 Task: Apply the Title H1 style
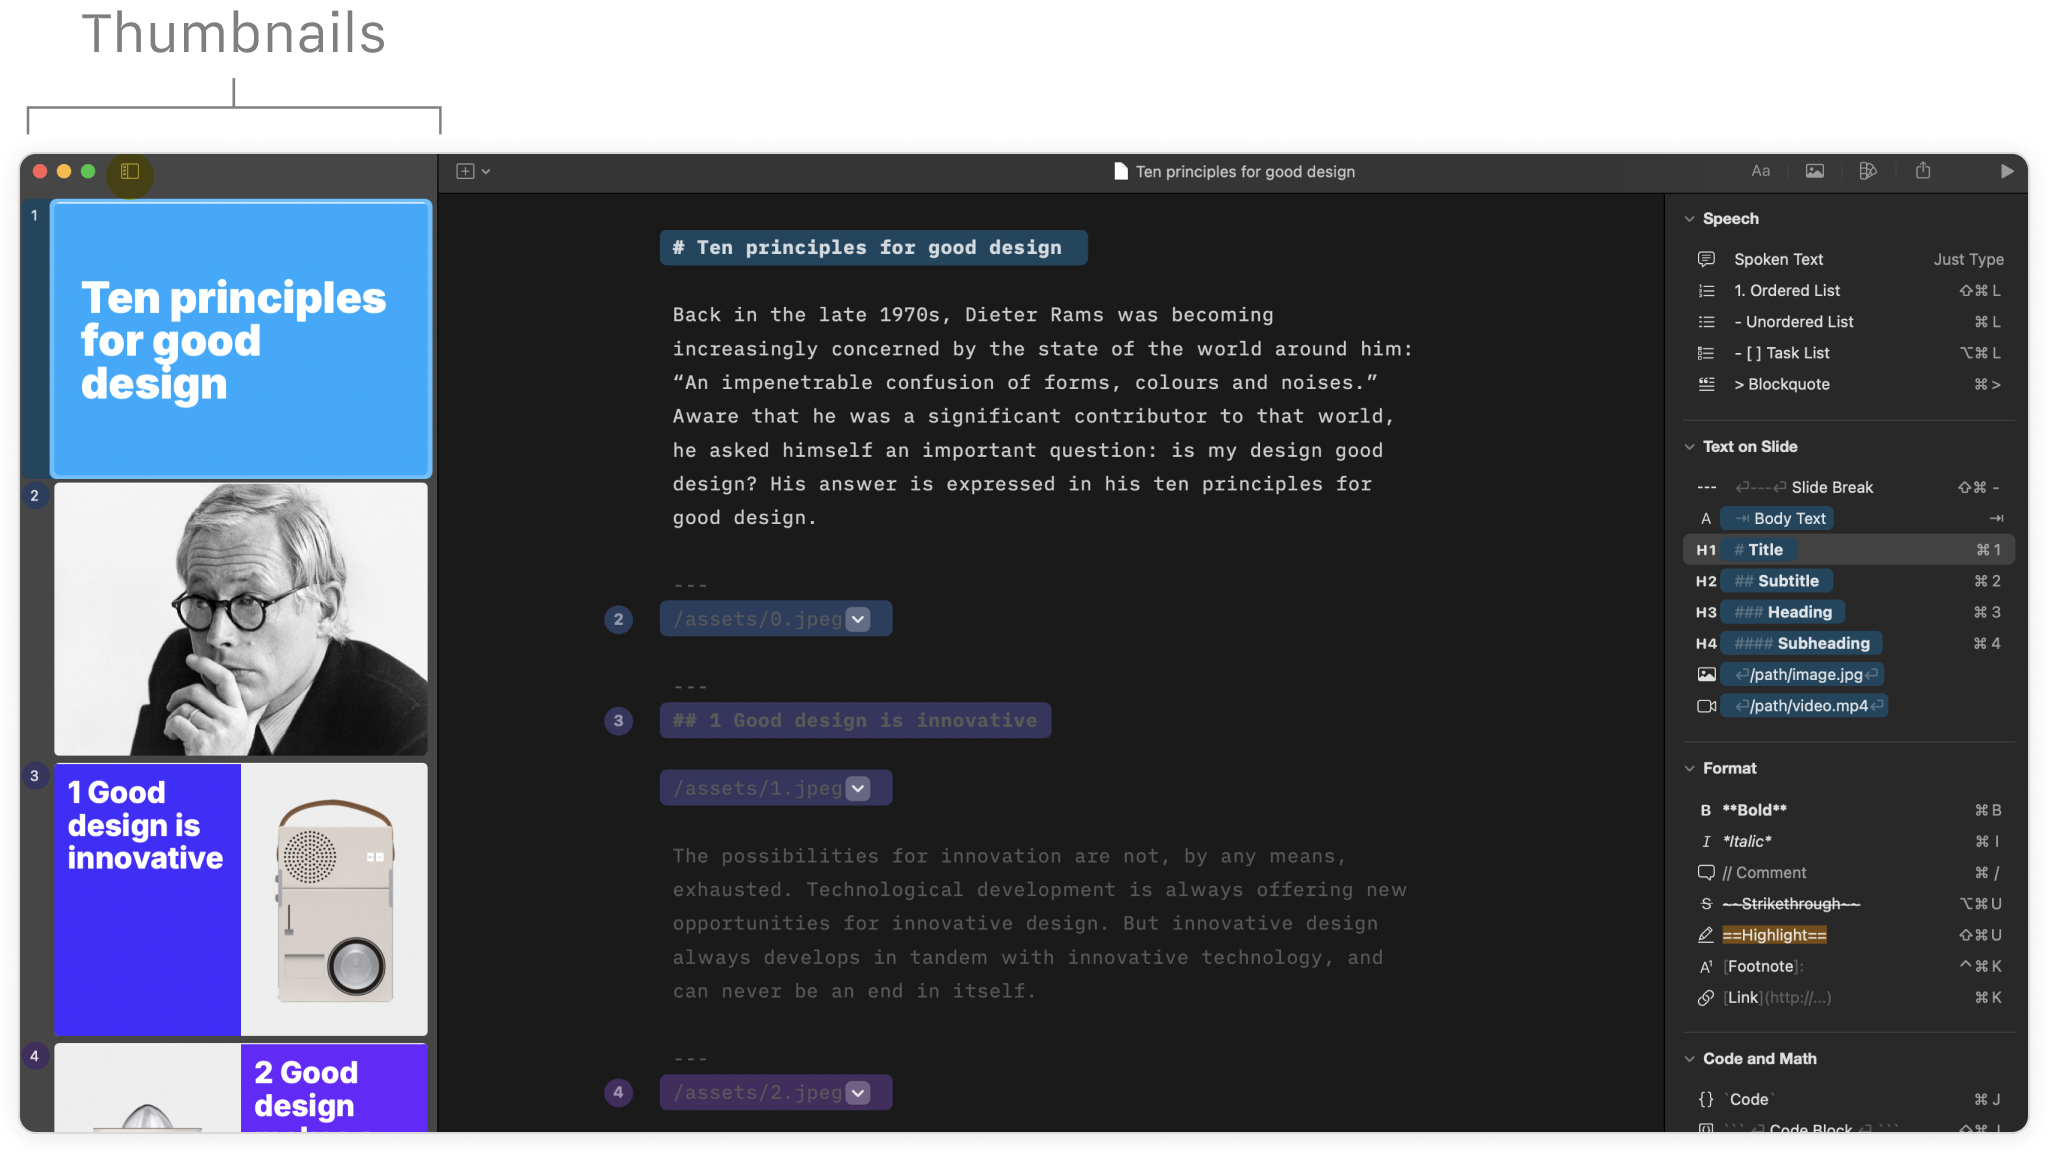(1849, 550)
